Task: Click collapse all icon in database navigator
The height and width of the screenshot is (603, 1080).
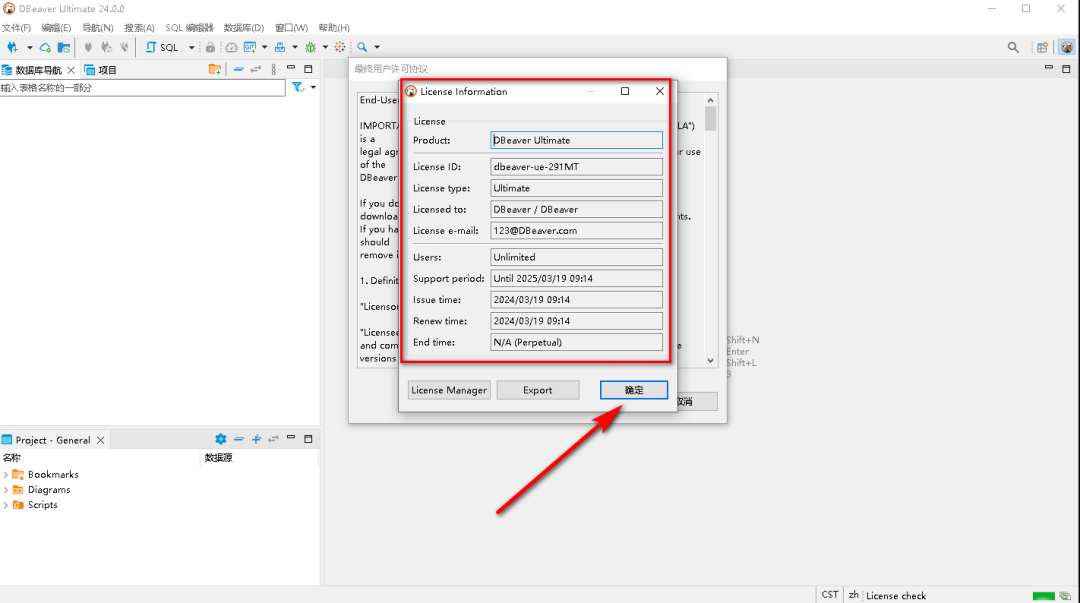Action: [238, 70]
